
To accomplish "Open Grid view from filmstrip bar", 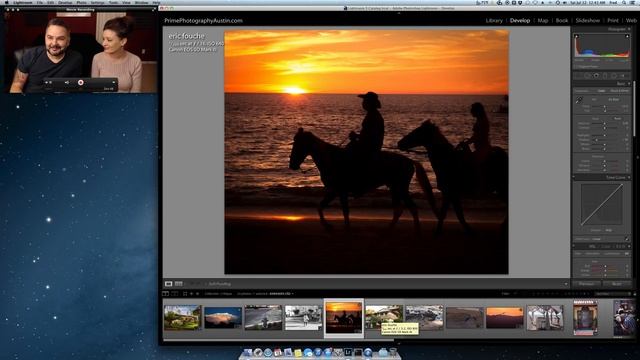I will click(185, 293).
